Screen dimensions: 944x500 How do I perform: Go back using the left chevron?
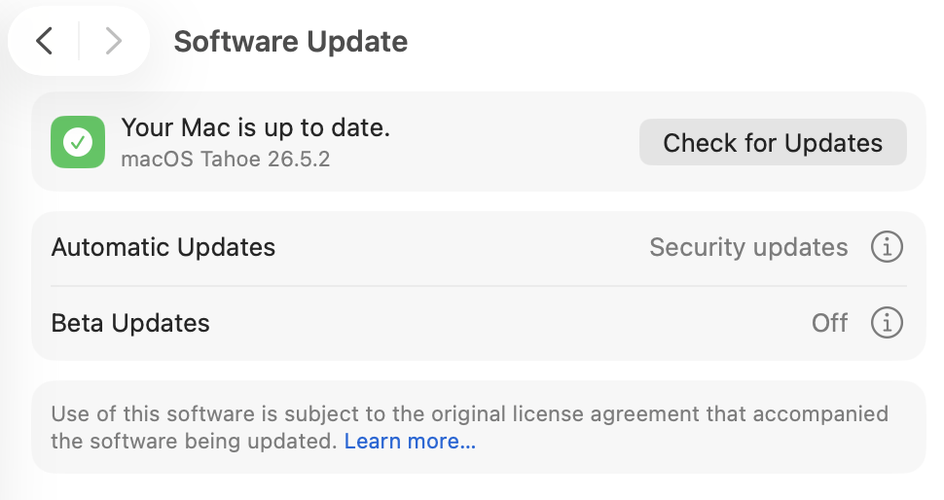point(44,42)
